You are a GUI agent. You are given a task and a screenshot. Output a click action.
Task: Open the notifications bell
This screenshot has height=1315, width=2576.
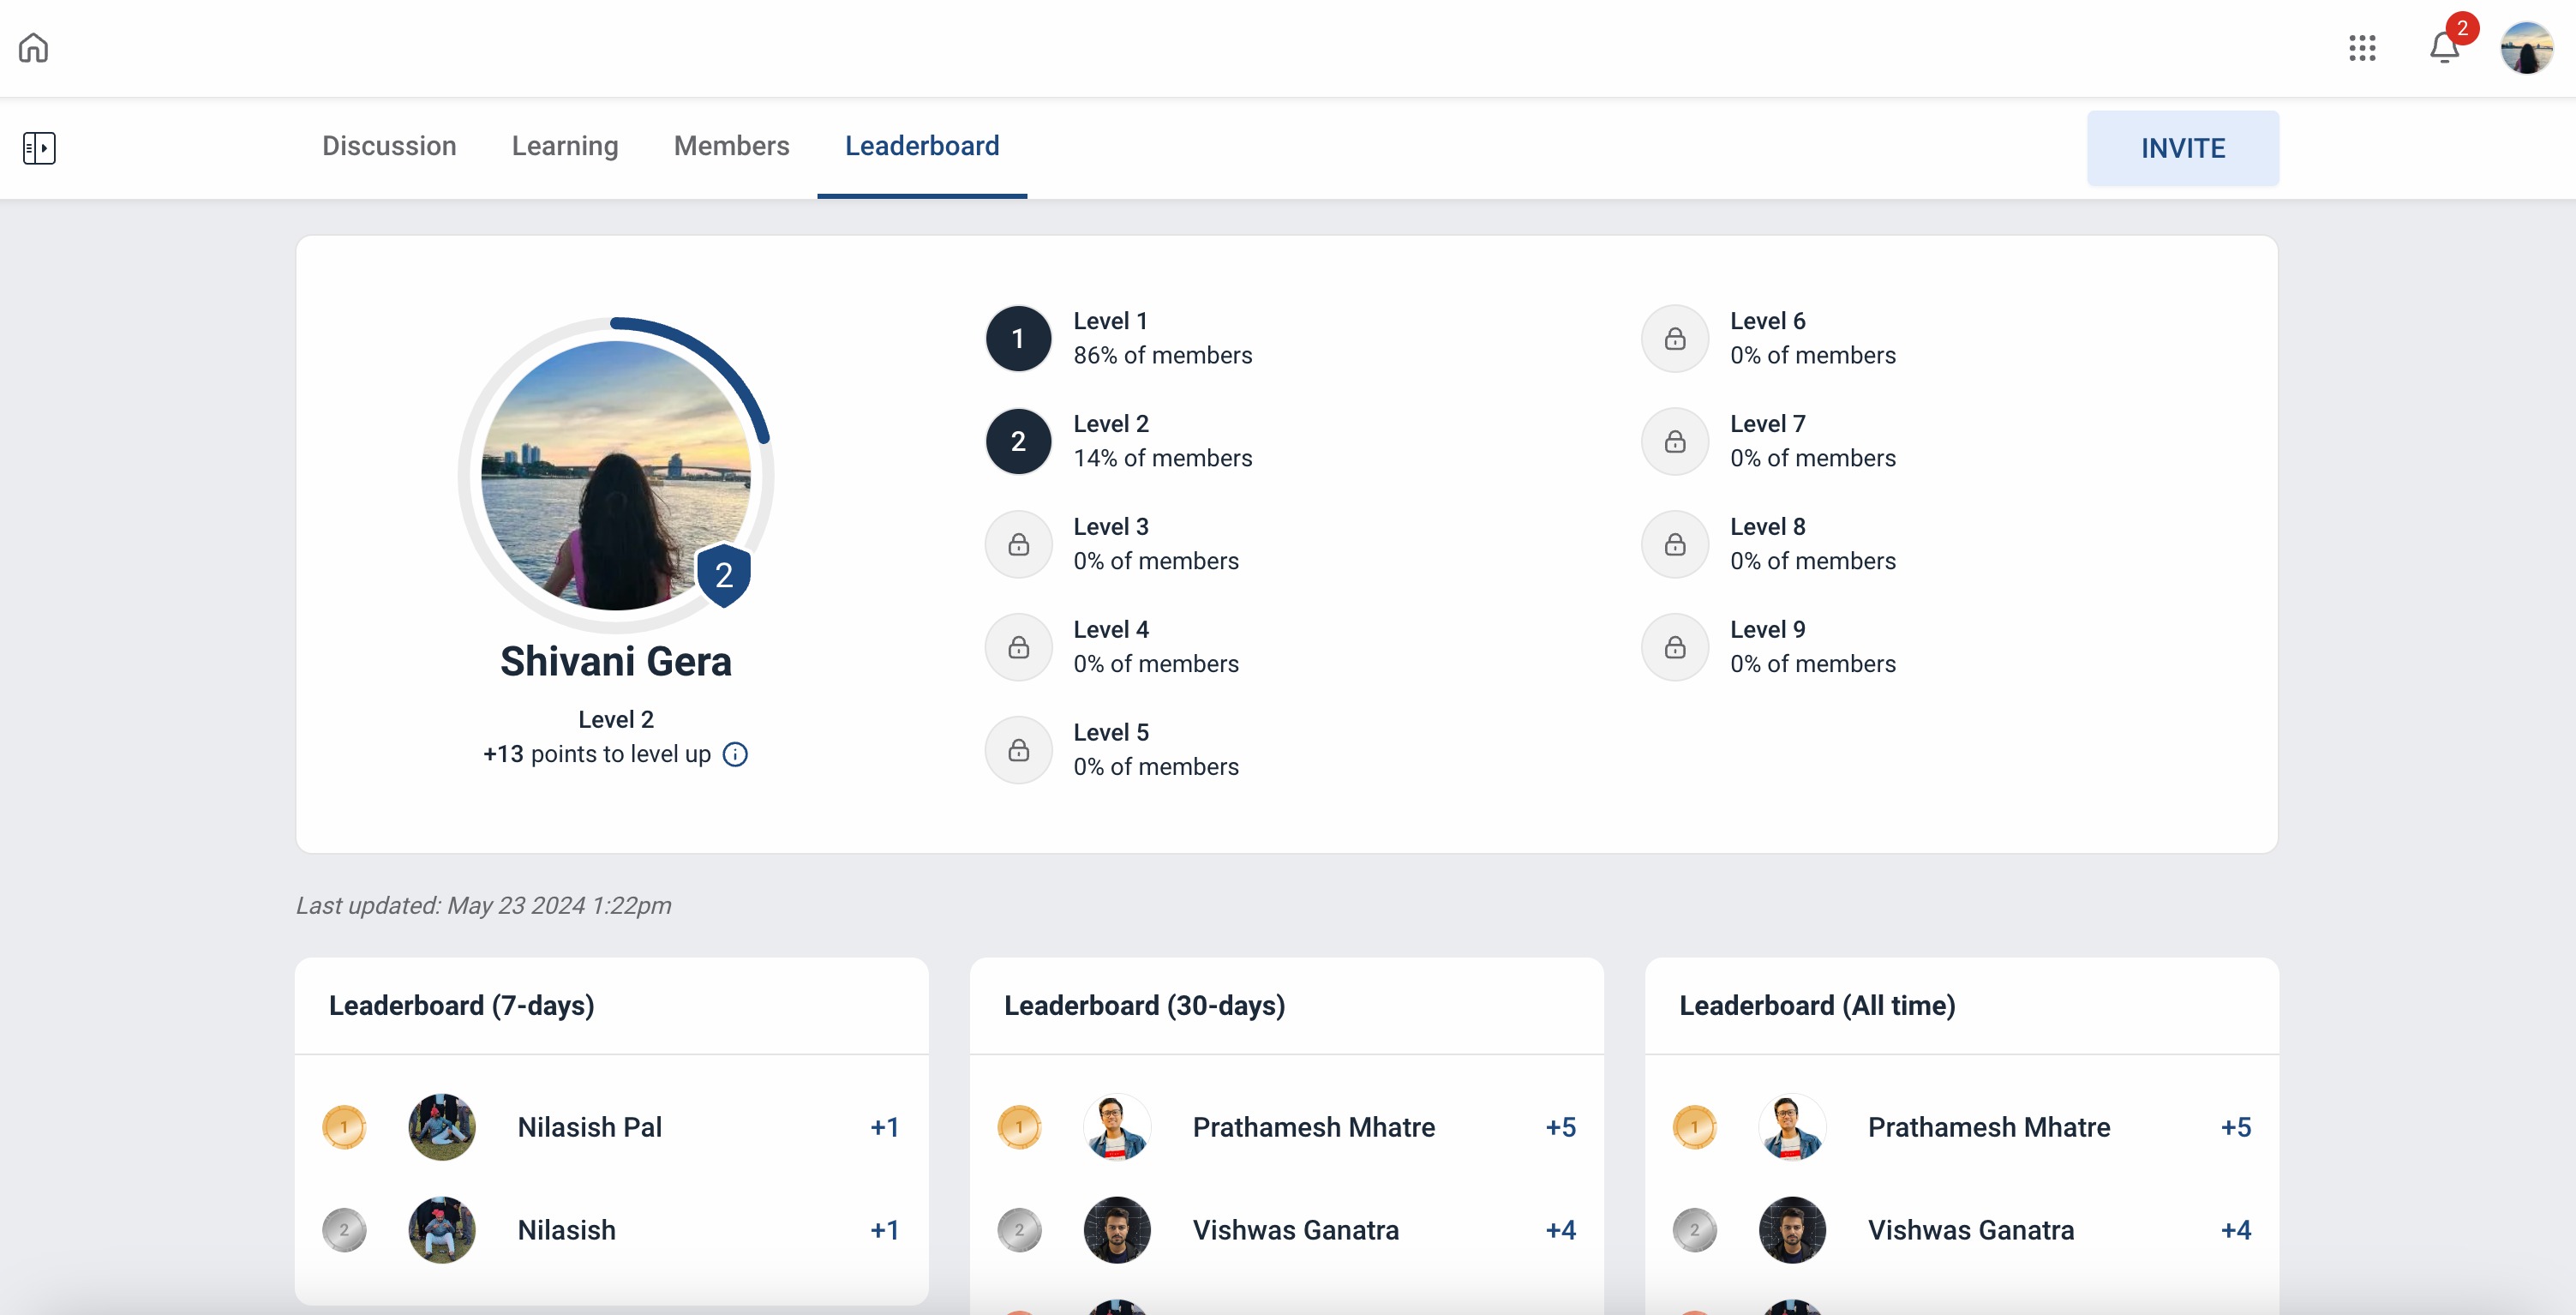click(x=2444, y=47)
